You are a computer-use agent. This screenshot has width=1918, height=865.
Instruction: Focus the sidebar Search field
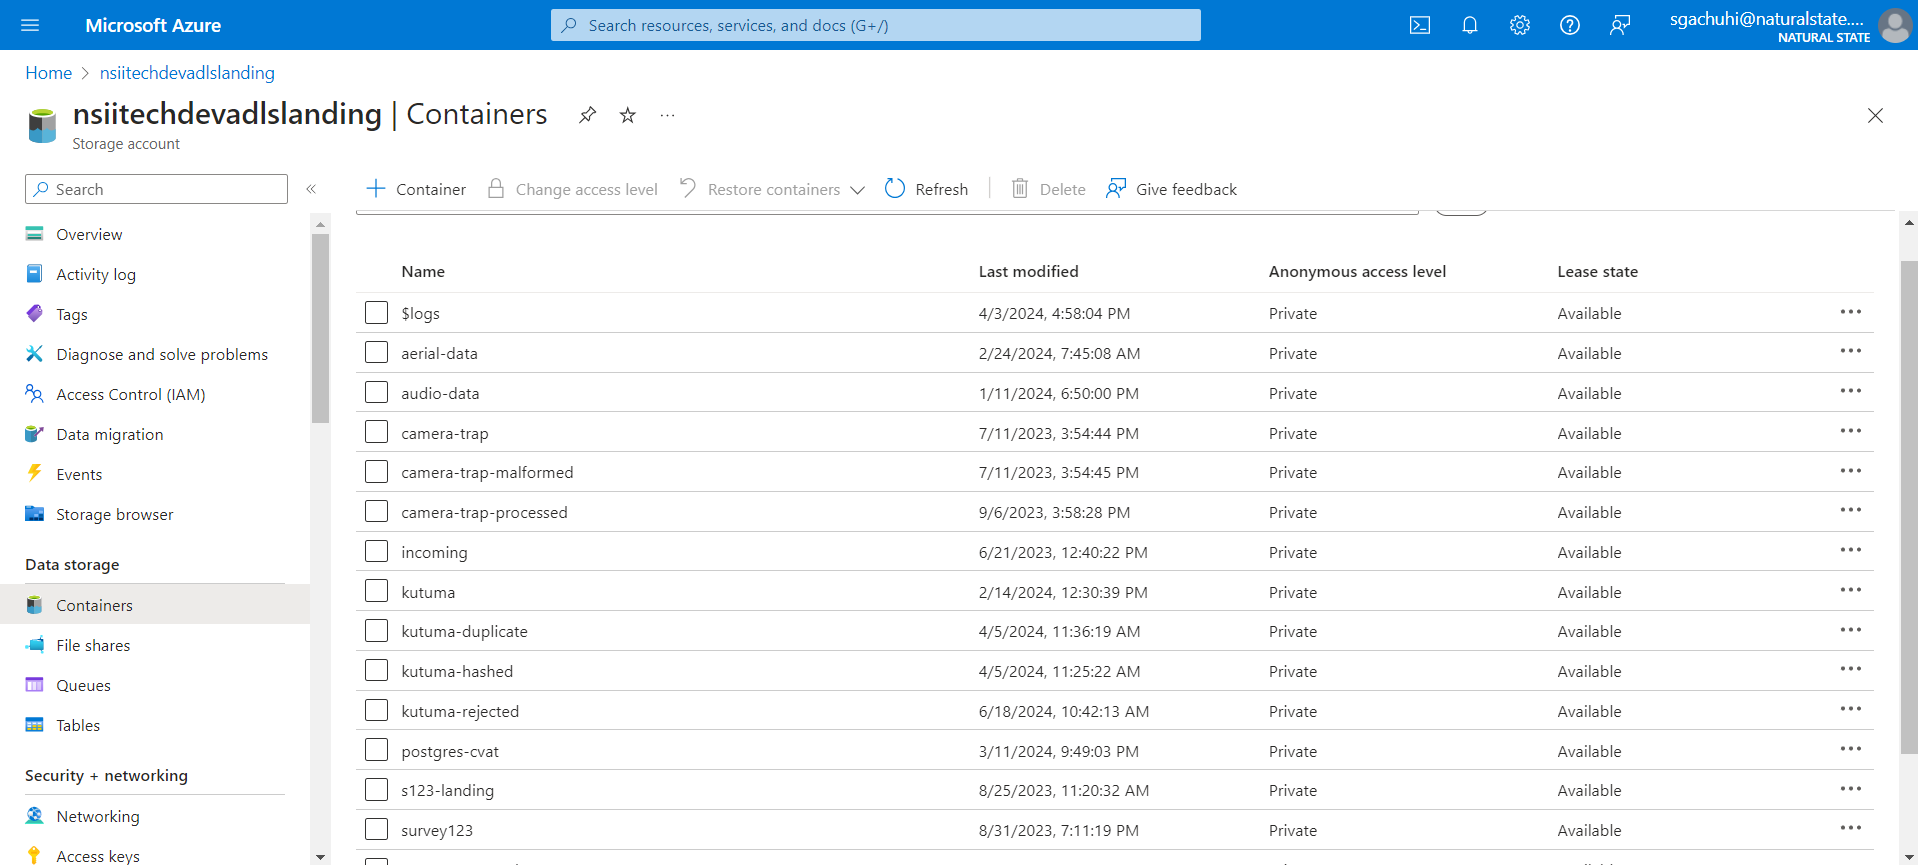pos(156,189)
